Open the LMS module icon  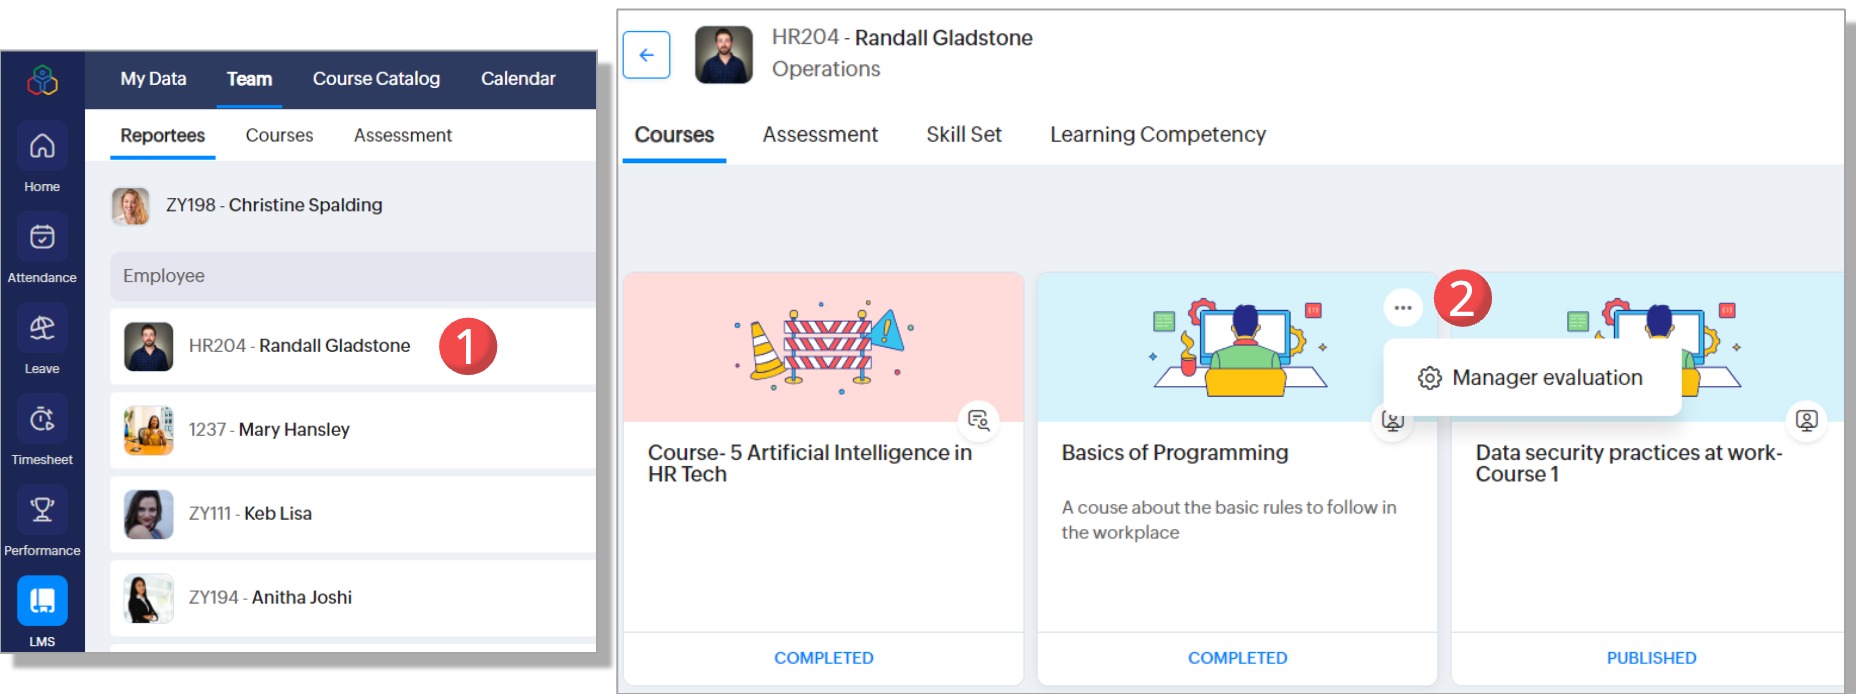click(x=42, y=601)
